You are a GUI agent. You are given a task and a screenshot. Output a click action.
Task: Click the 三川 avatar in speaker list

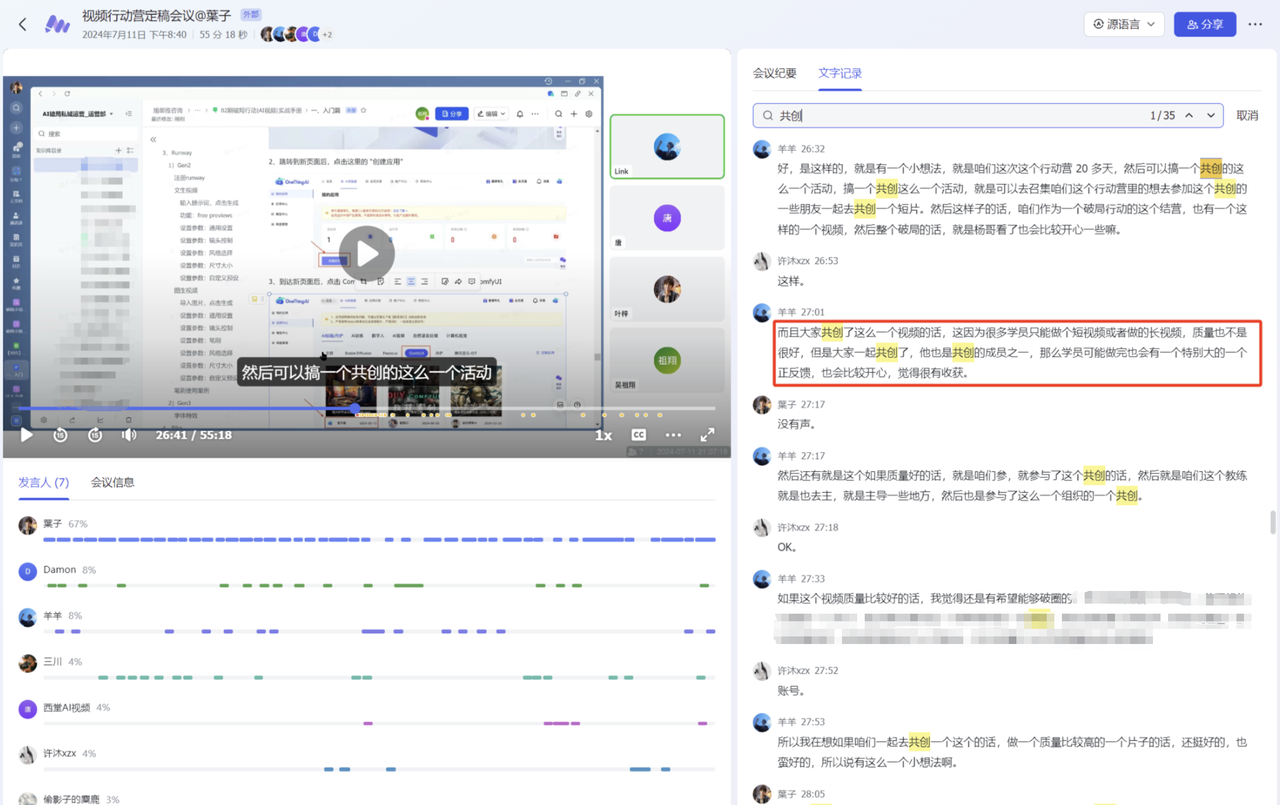27,663
